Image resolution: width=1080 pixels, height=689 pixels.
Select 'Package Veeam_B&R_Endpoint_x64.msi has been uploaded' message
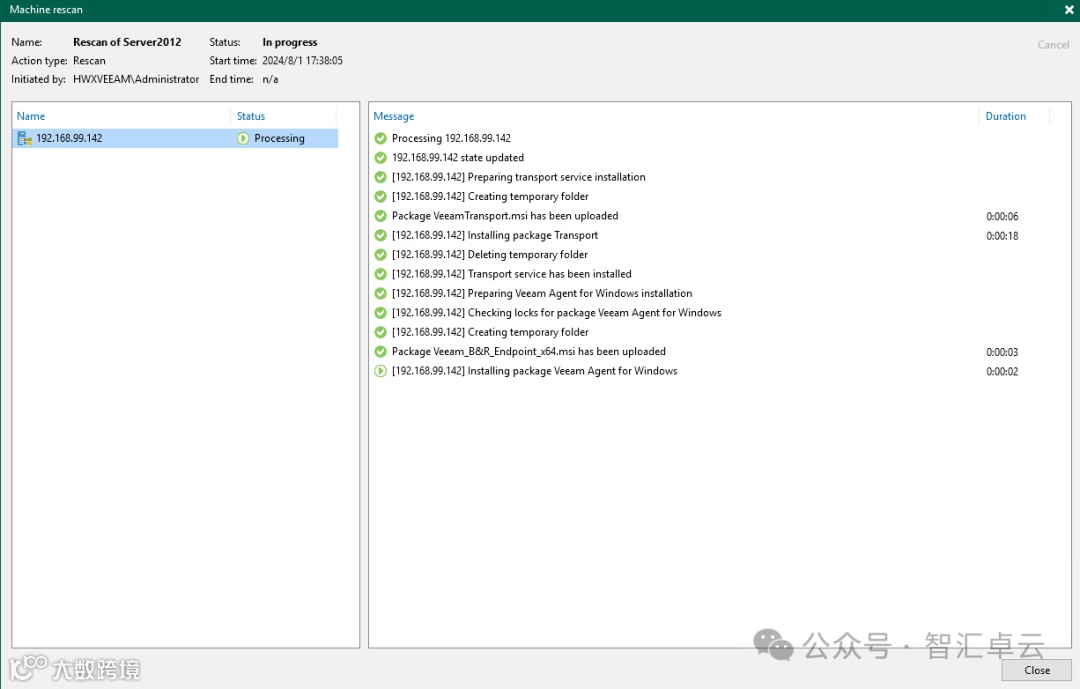point(529,351)
